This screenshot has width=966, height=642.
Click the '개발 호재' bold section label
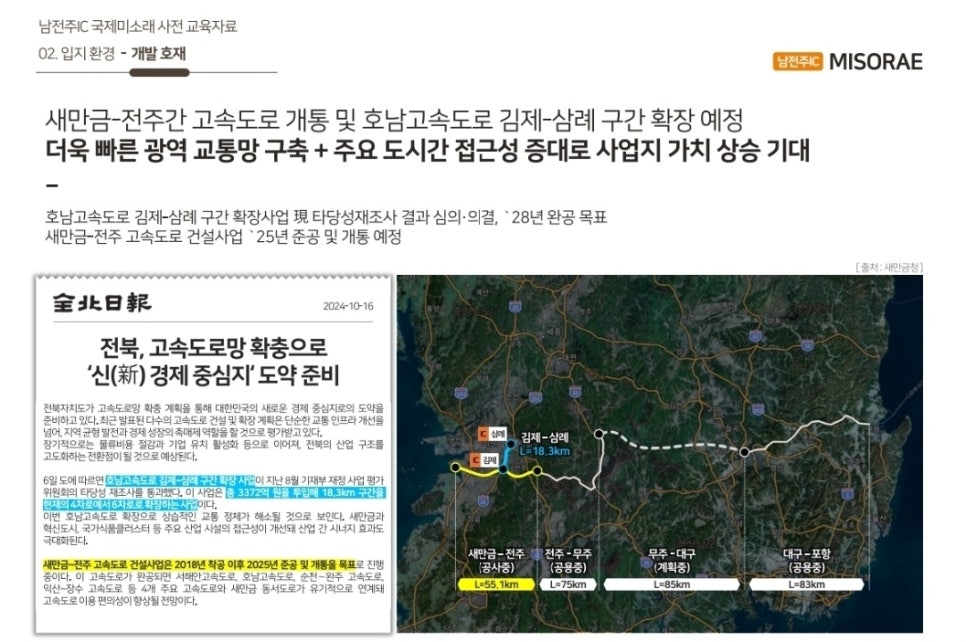[158, 54]
